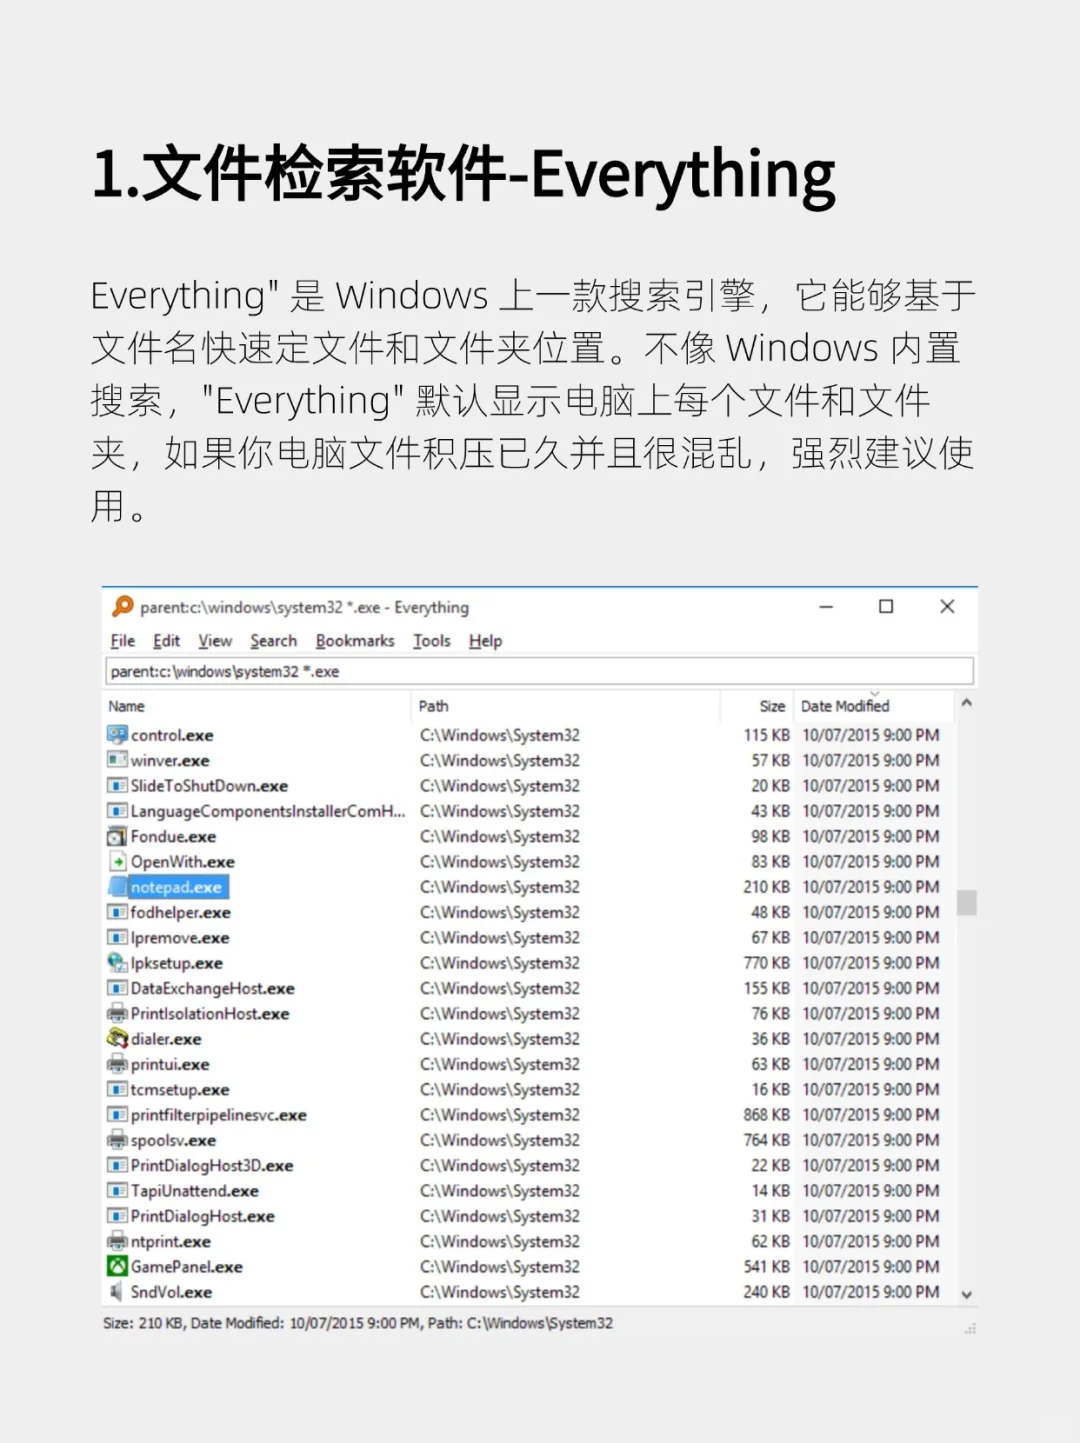Viewport: 1080px width, 1443px height.
Task: Click the printfilterpipelinesvc.exe file icon
Action: click(117, 1114)
